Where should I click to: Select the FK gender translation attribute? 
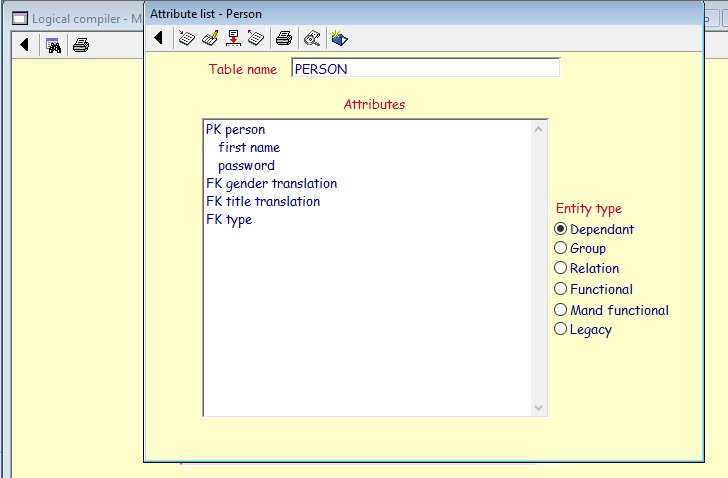271,184
